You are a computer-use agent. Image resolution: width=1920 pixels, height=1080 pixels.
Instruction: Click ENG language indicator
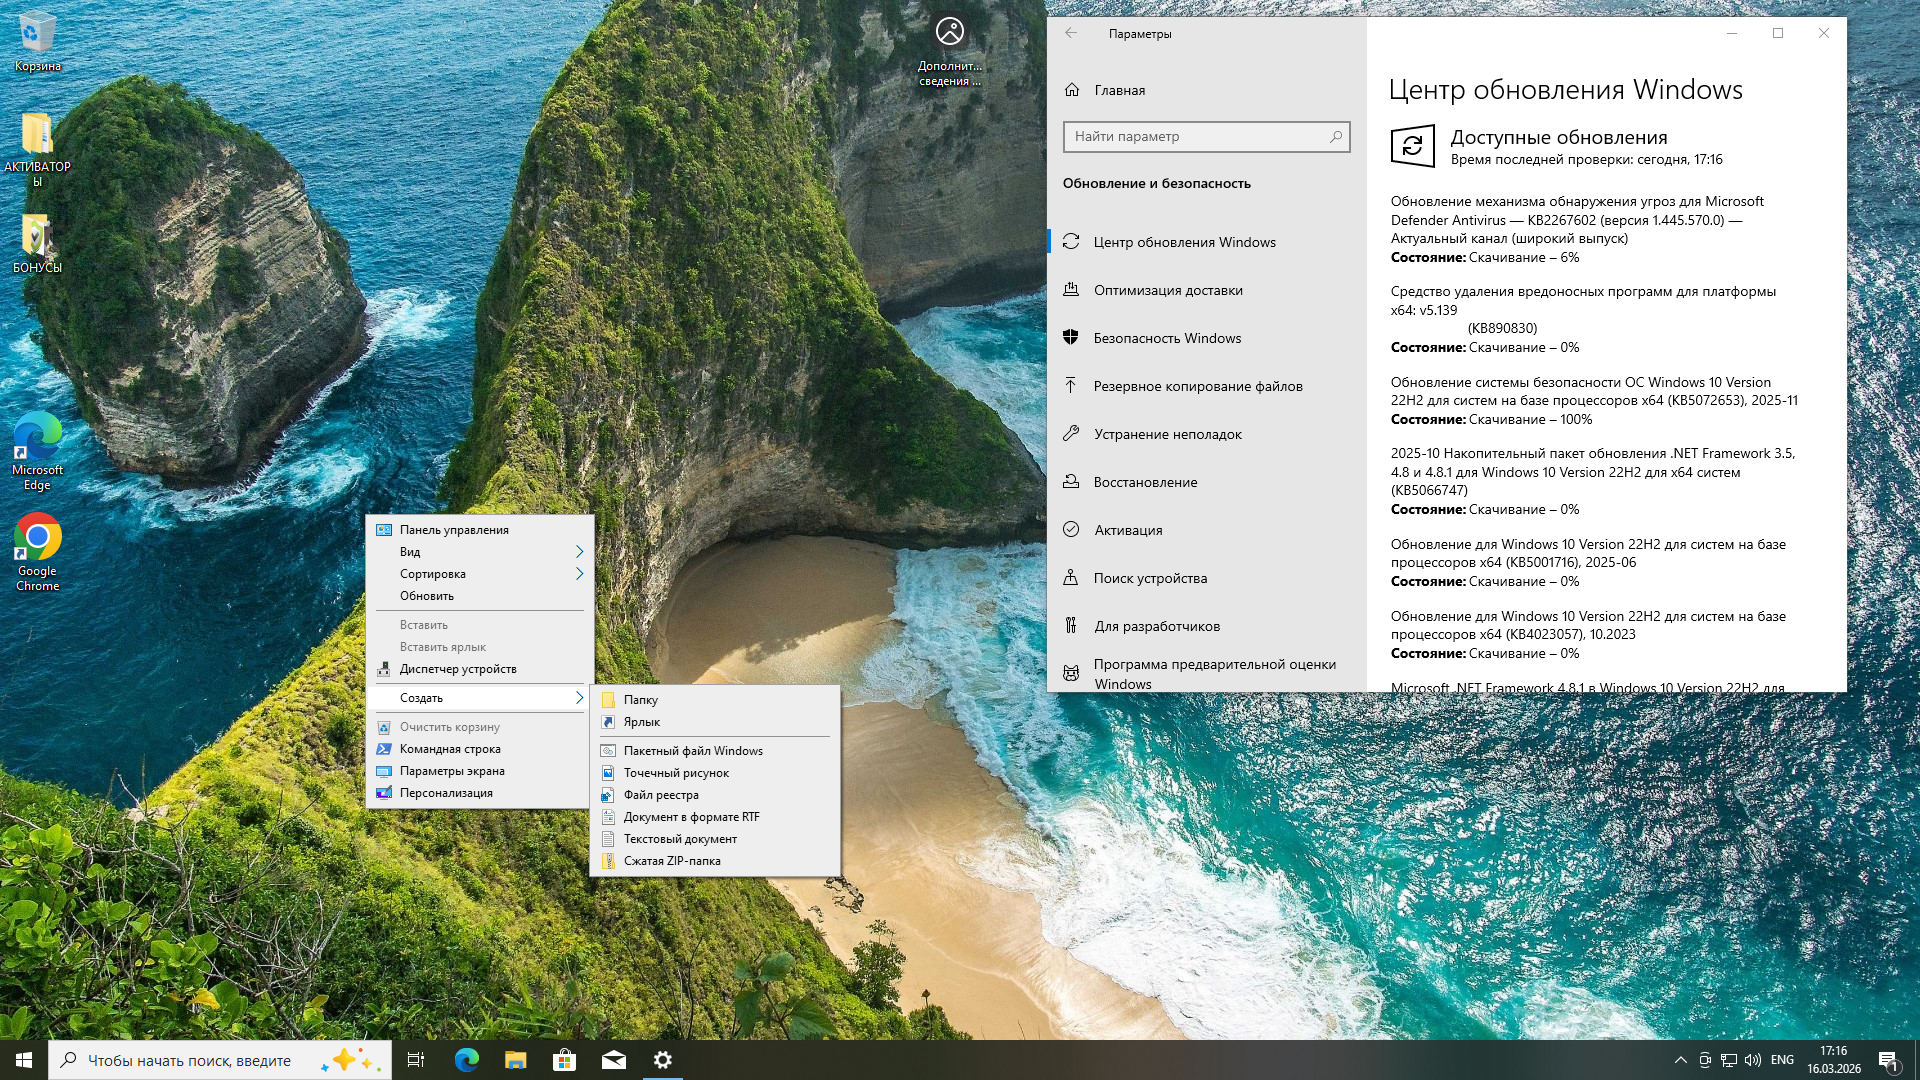(1782, 1060)
